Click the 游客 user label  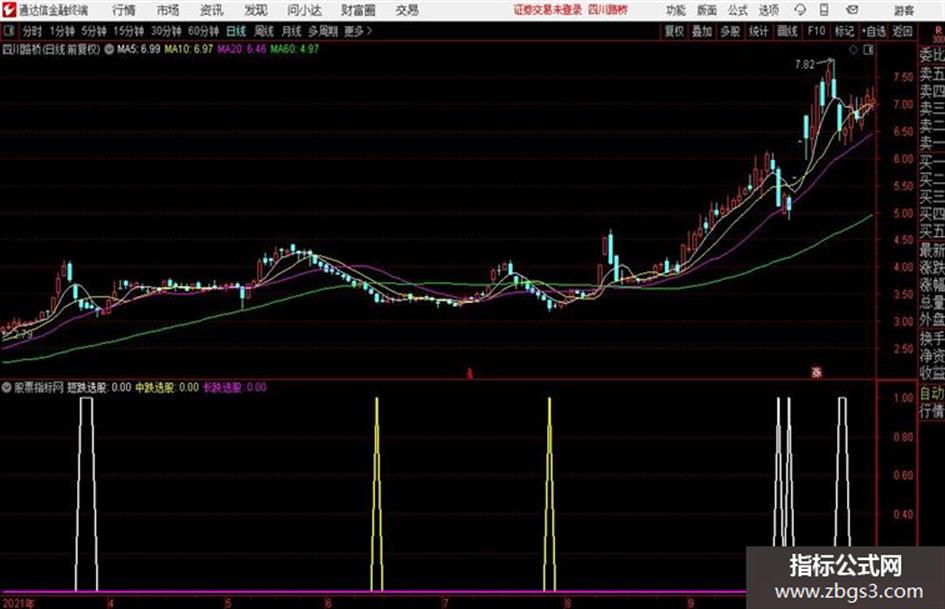(x=903, y=10)
